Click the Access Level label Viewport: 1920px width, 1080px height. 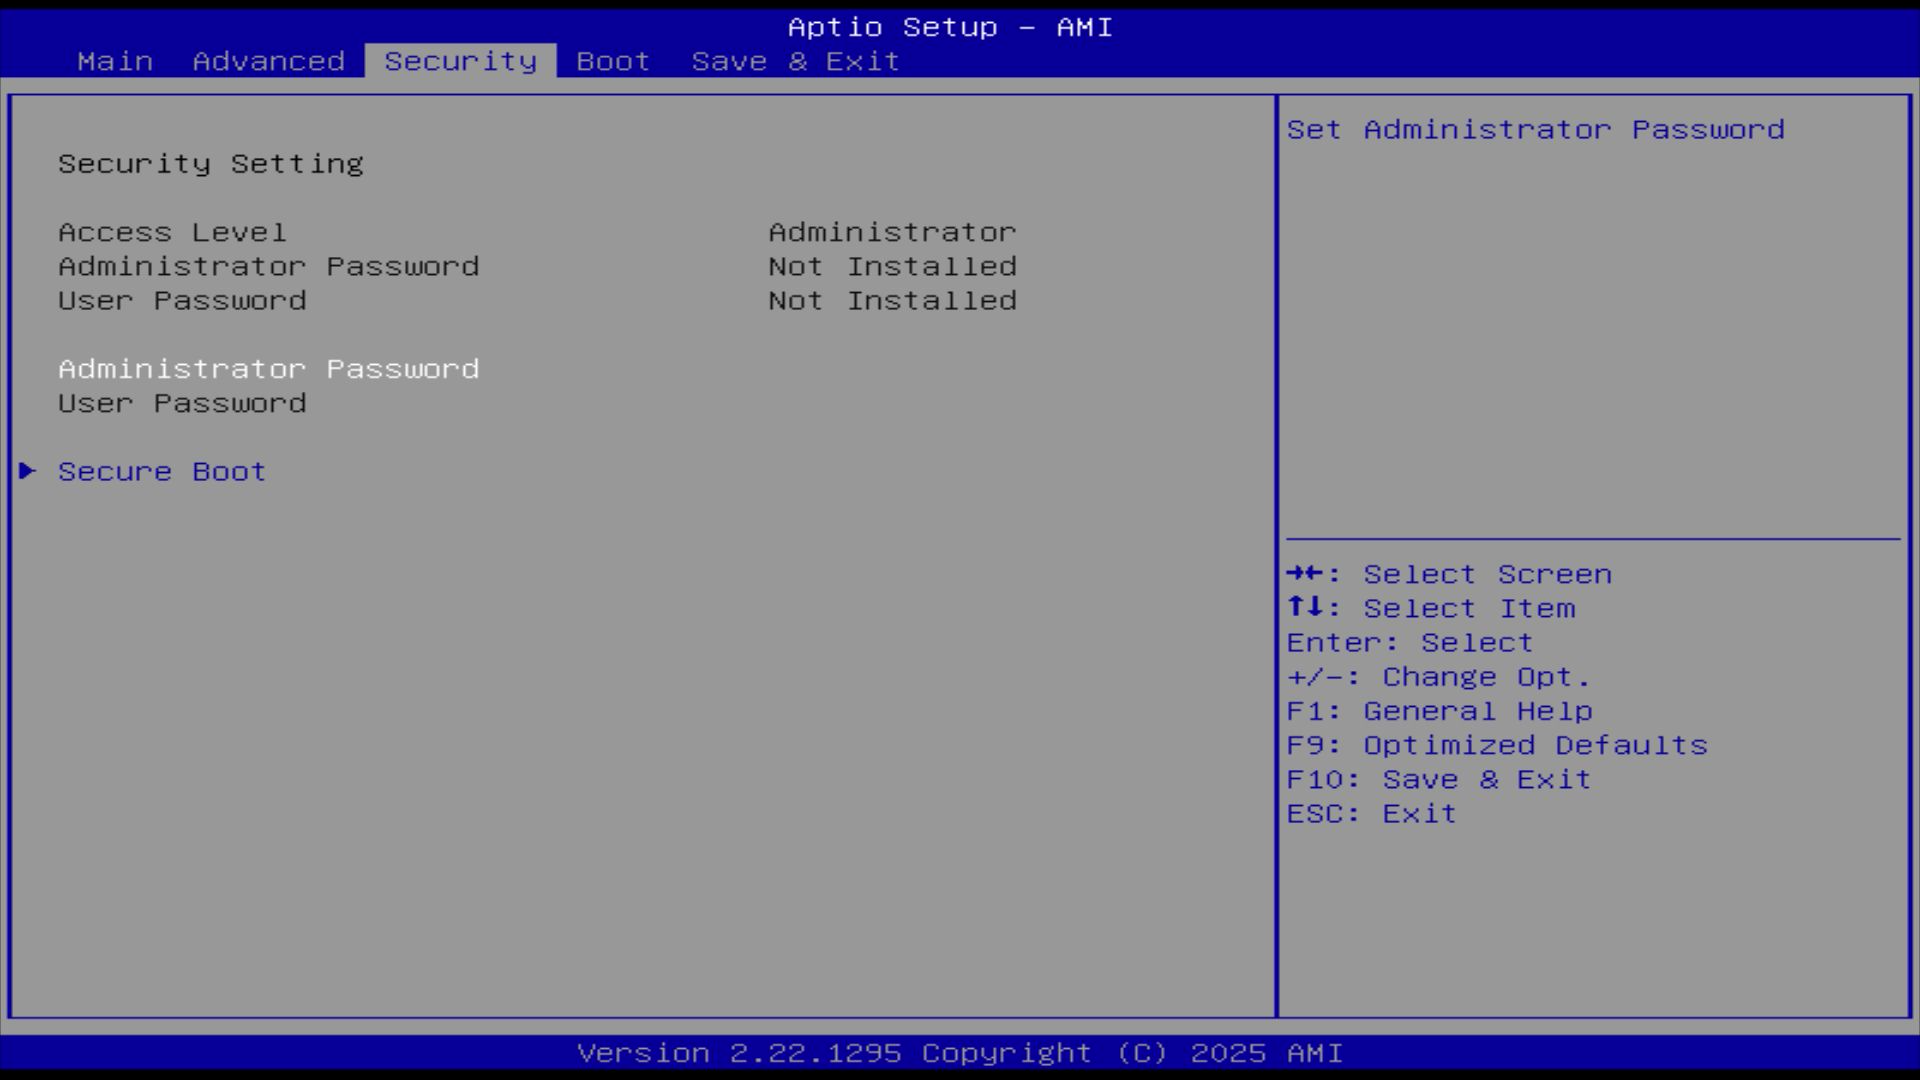click(172, 232)
